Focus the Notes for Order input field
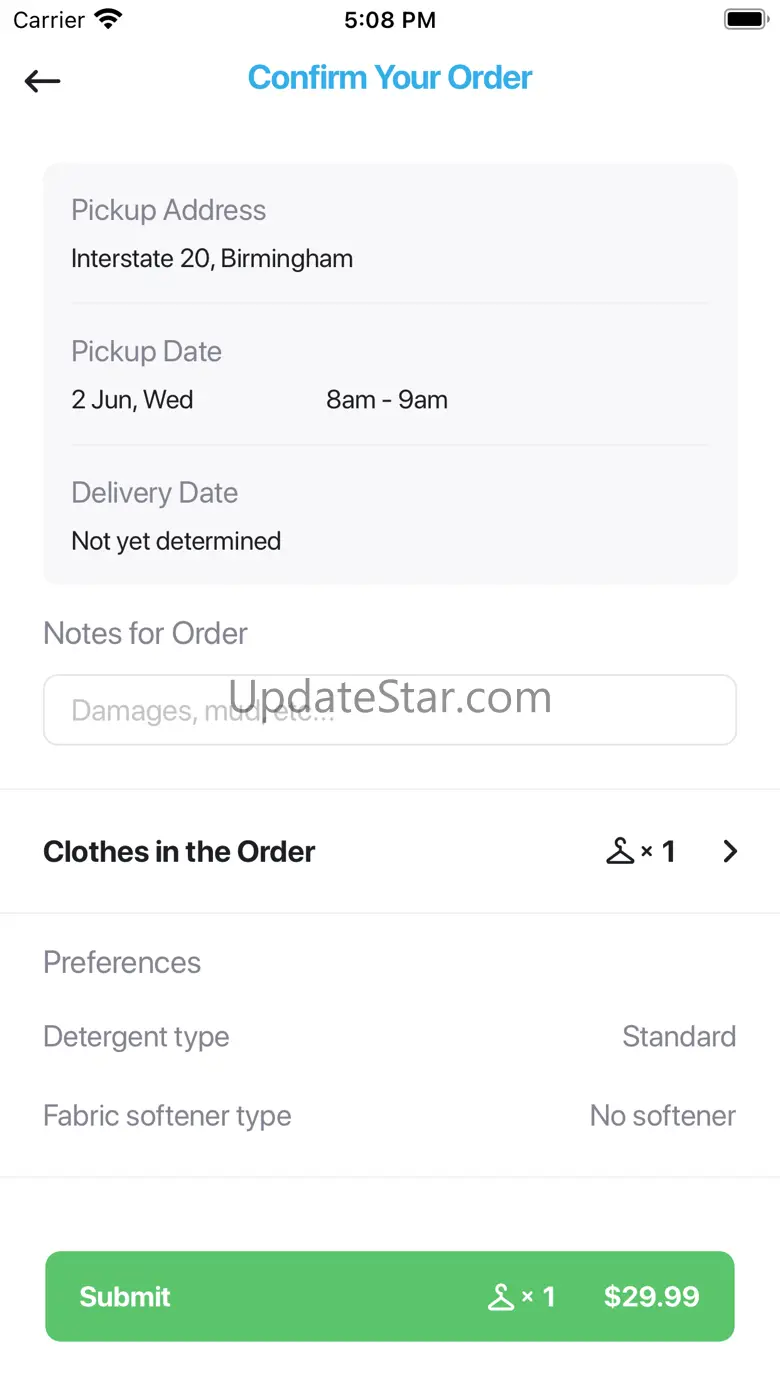780x1387 pixels. 390,710
